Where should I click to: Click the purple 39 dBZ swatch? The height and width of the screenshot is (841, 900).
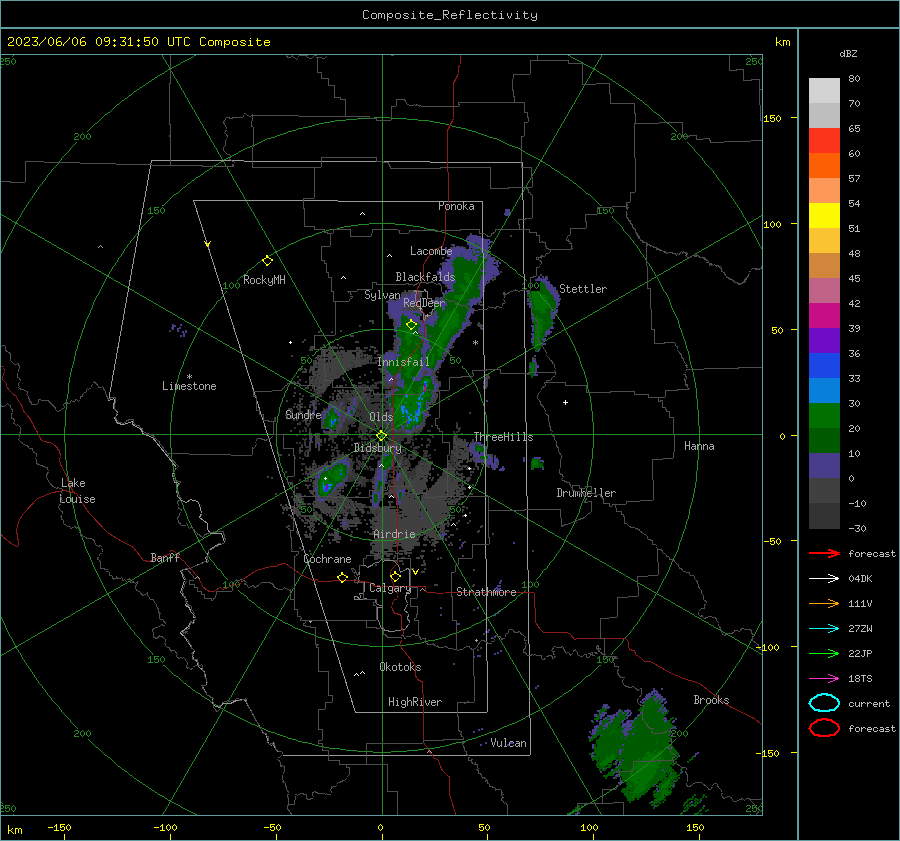(824, 340)
